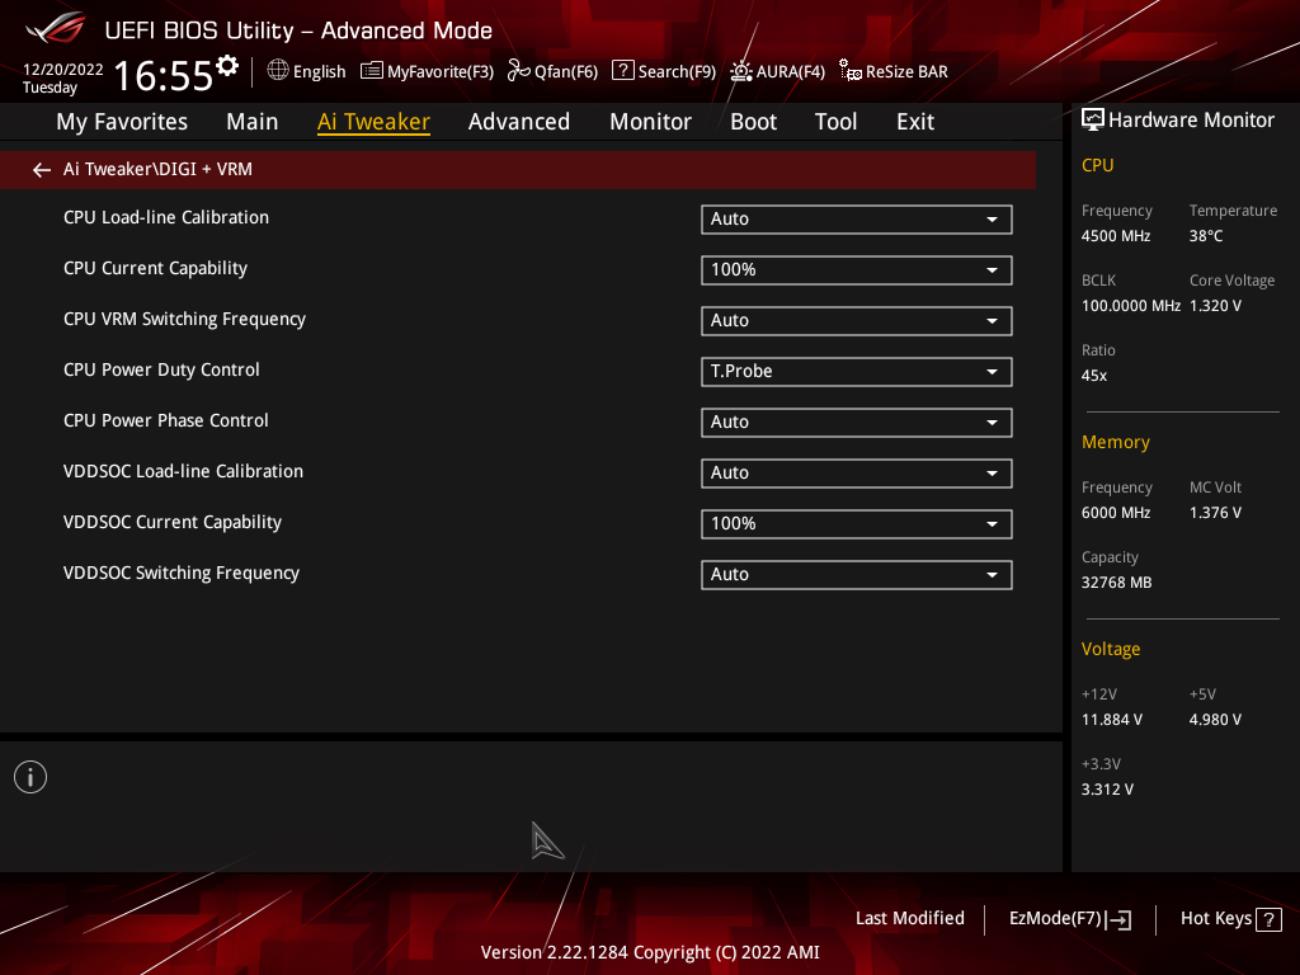The height and width of the screenshot is (975, 1300).
Task: Click Hardware Monitor panel title
Action: pos(1191,120)
